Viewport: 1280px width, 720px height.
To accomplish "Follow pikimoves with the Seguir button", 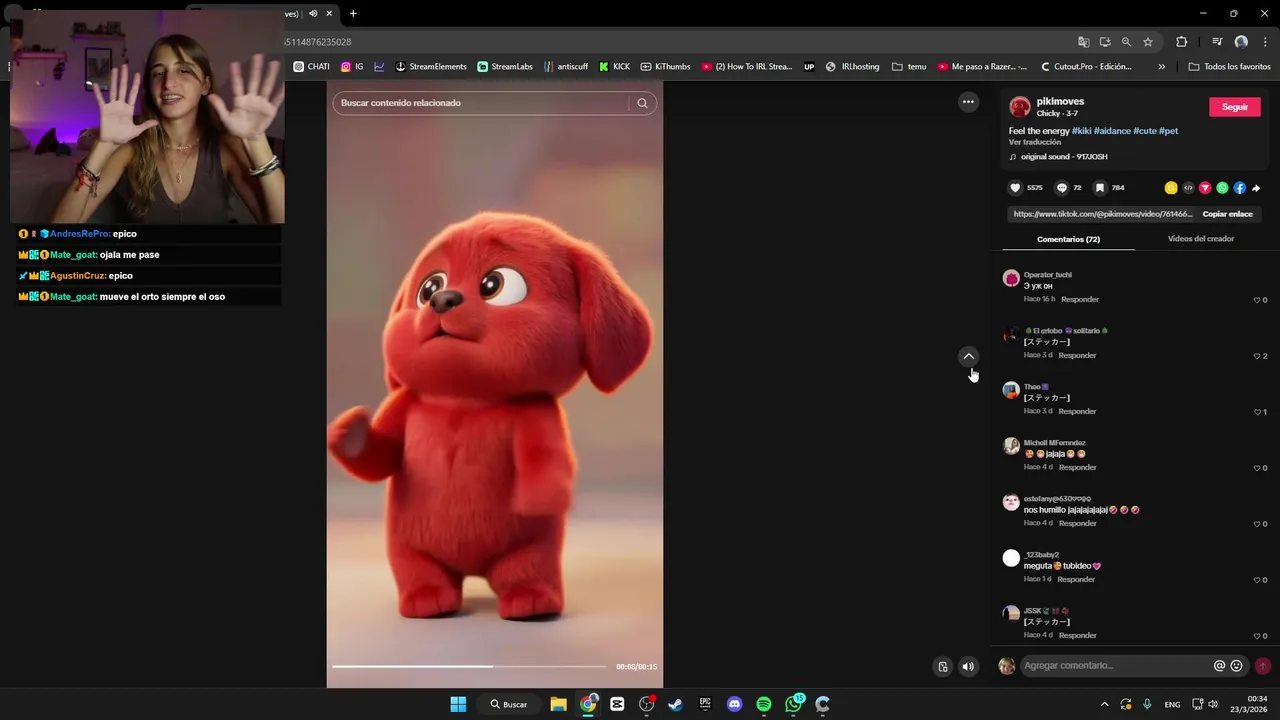I will 1235,107.
